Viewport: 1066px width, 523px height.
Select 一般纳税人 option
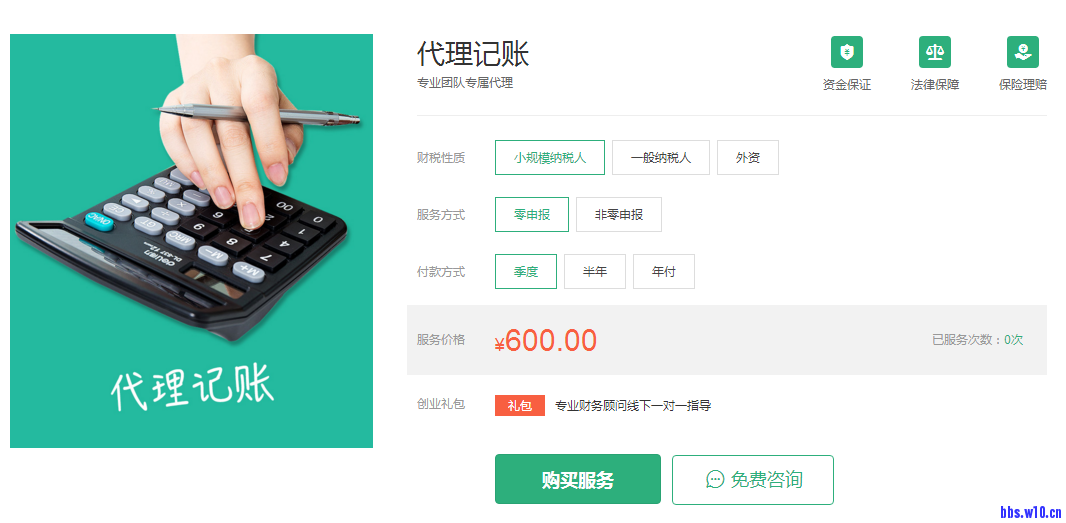[x=661, y=158]
